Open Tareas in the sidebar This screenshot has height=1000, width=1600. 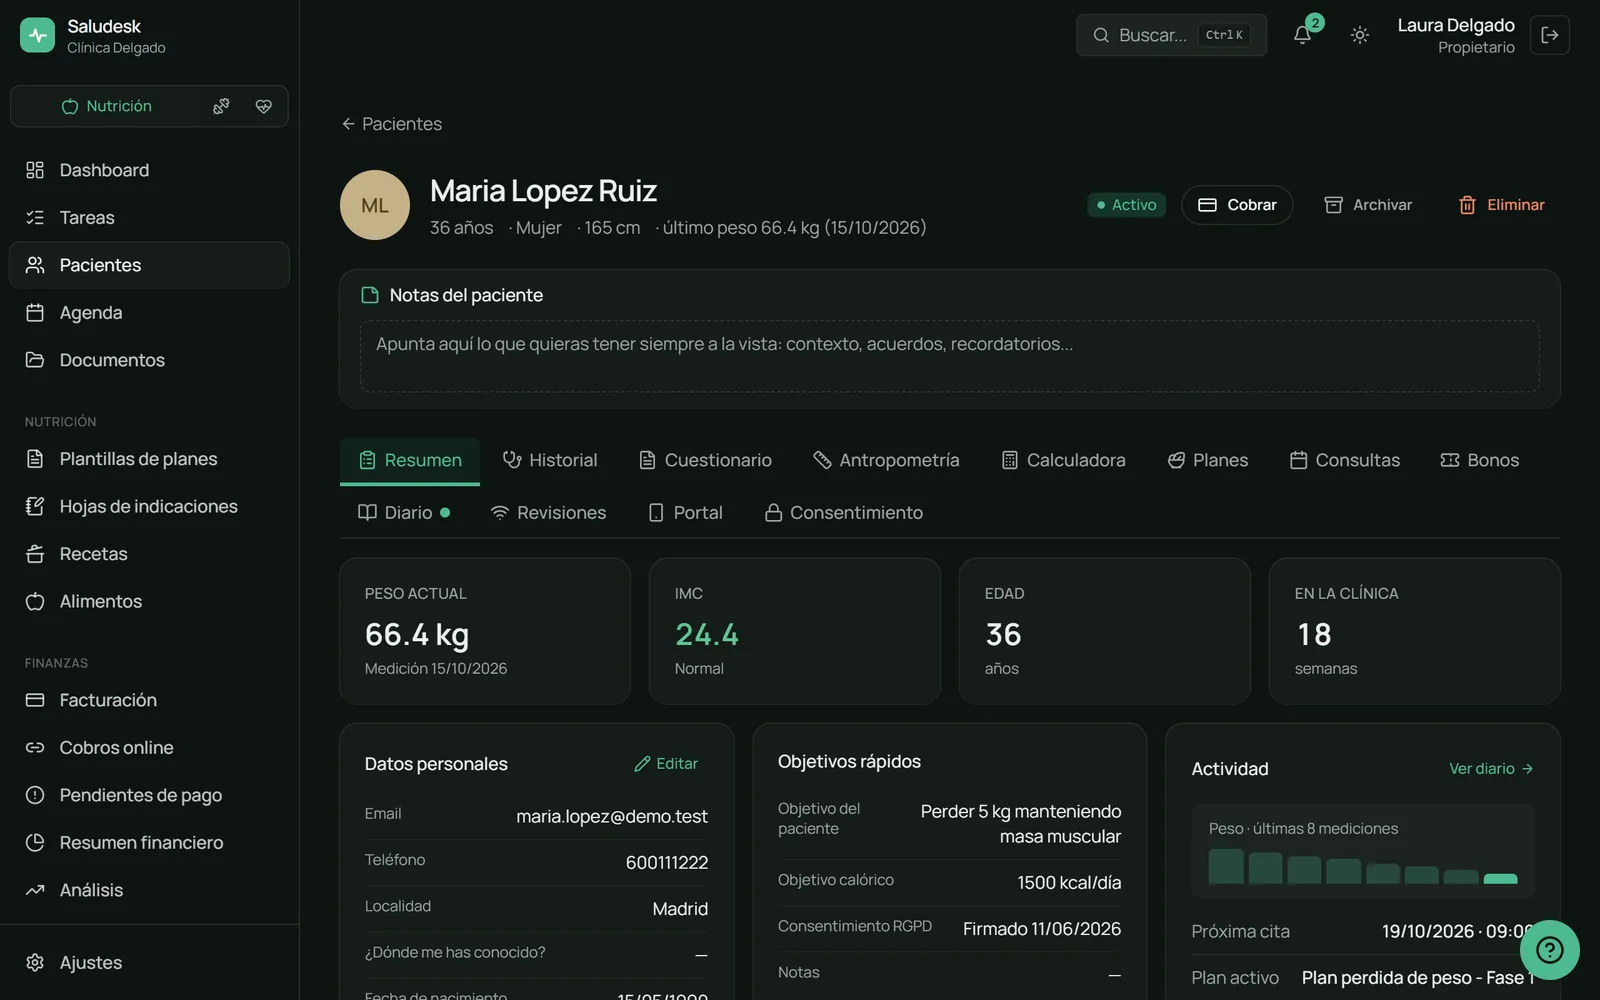coord(149,217)
